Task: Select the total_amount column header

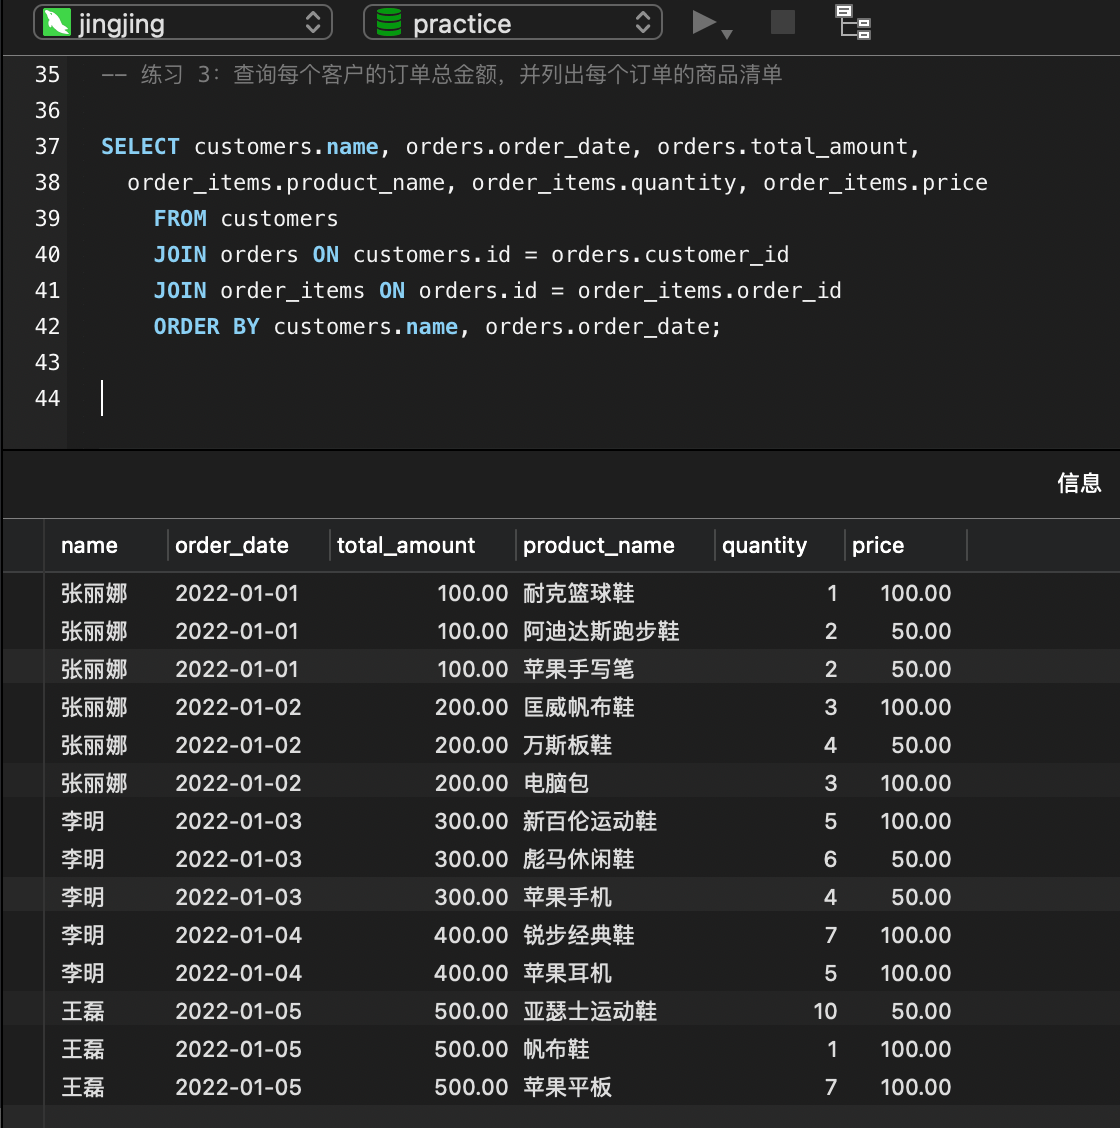Action: [x=406, y=546]
